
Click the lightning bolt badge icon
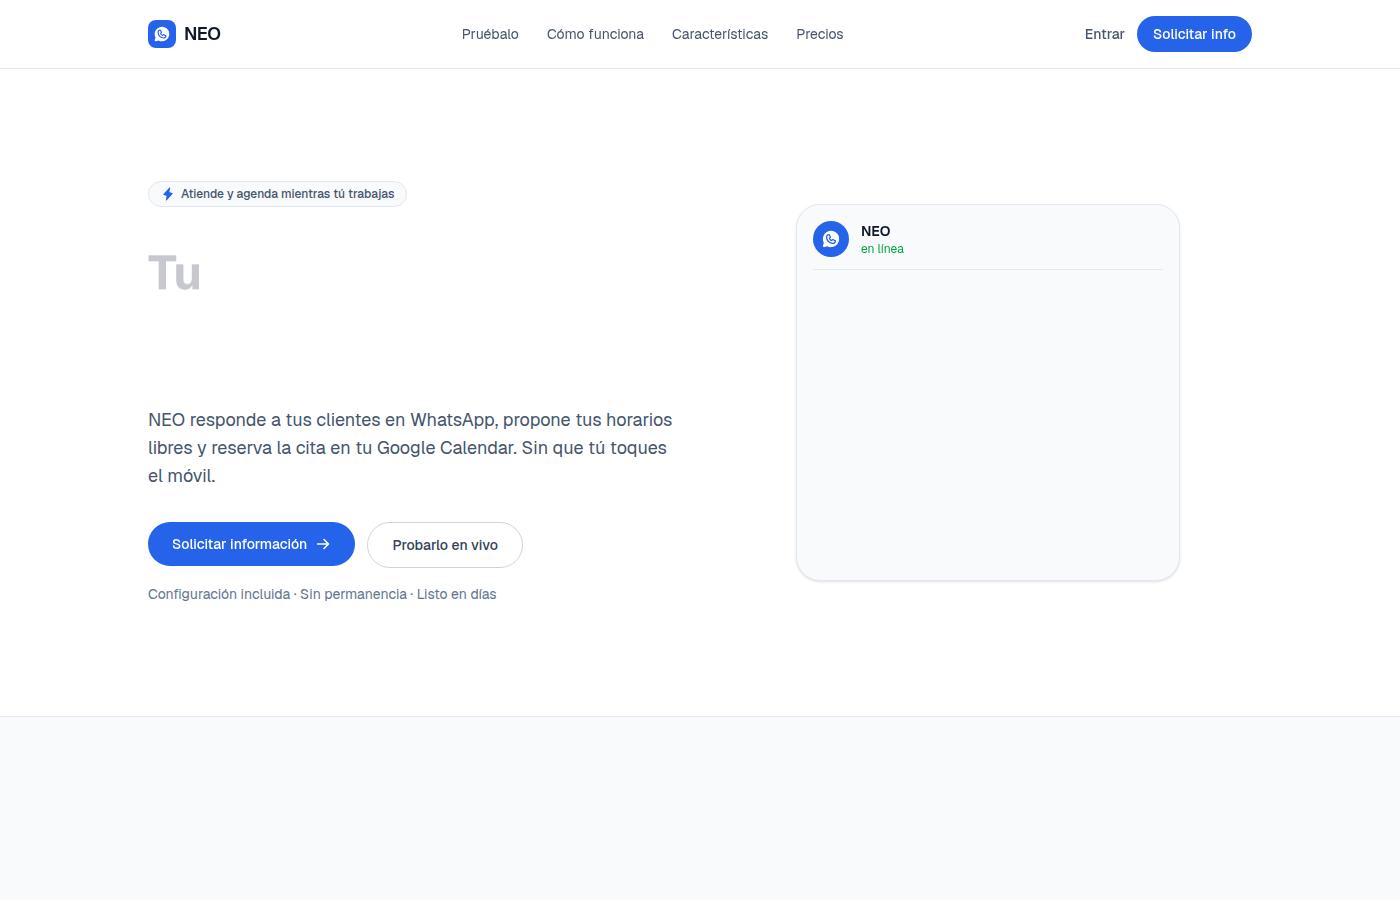coord(168,194)
